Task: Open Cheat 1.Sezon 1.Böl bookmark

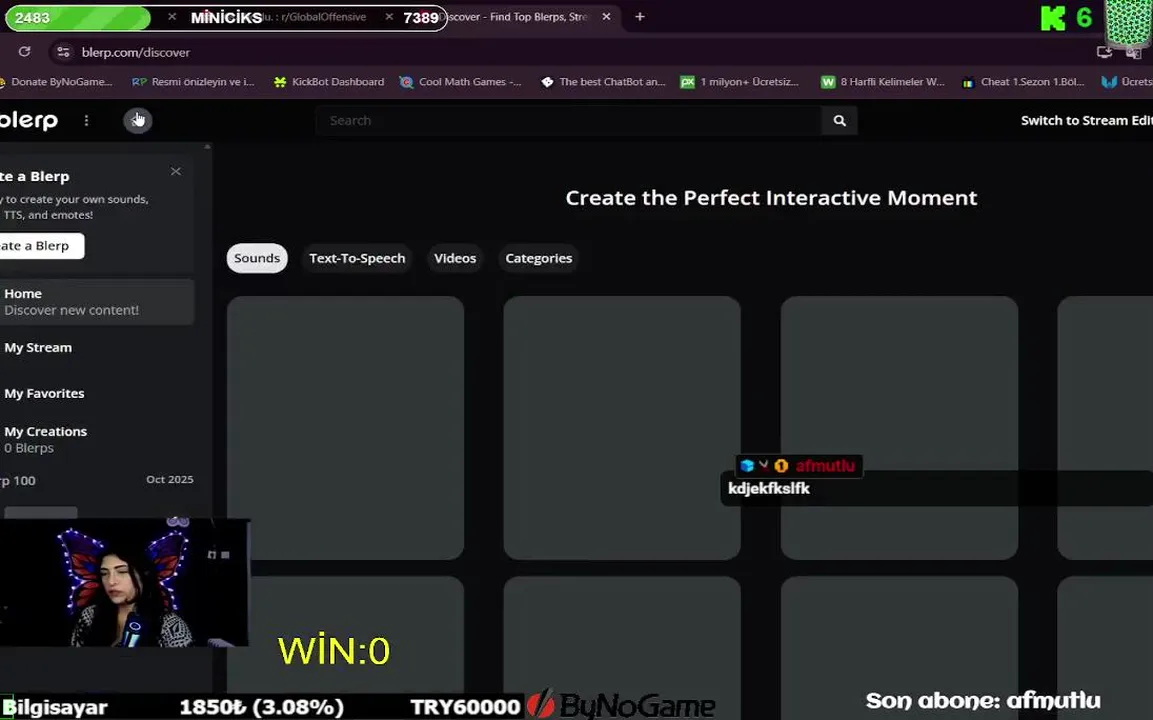Action: (x=1024, y=82)
